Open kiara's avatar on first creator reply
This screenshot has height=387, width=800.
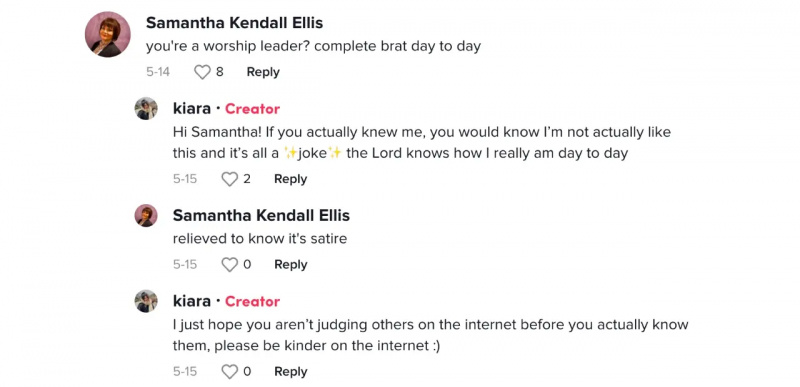pyautogui.click(x=146, y=109)
